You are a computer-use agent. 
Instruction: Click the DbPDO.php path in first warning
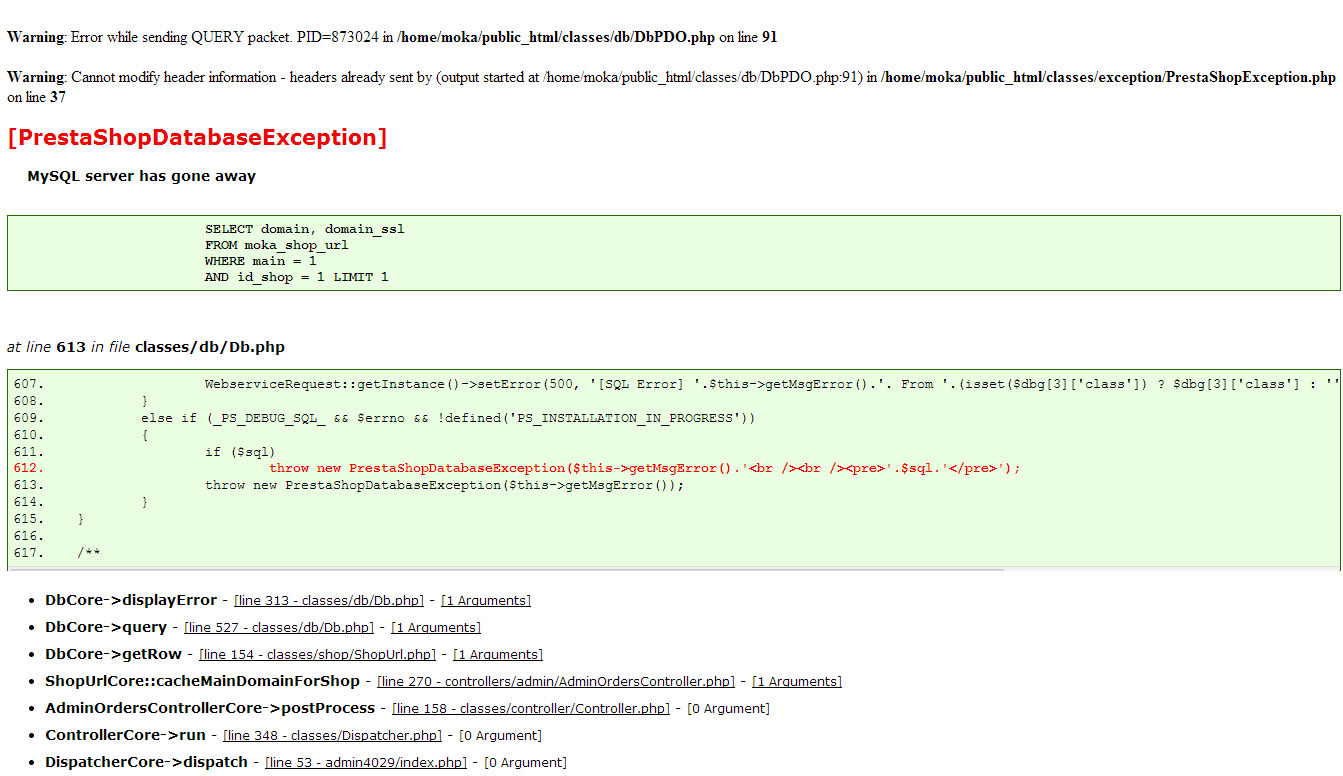click(x=557, y=37)
